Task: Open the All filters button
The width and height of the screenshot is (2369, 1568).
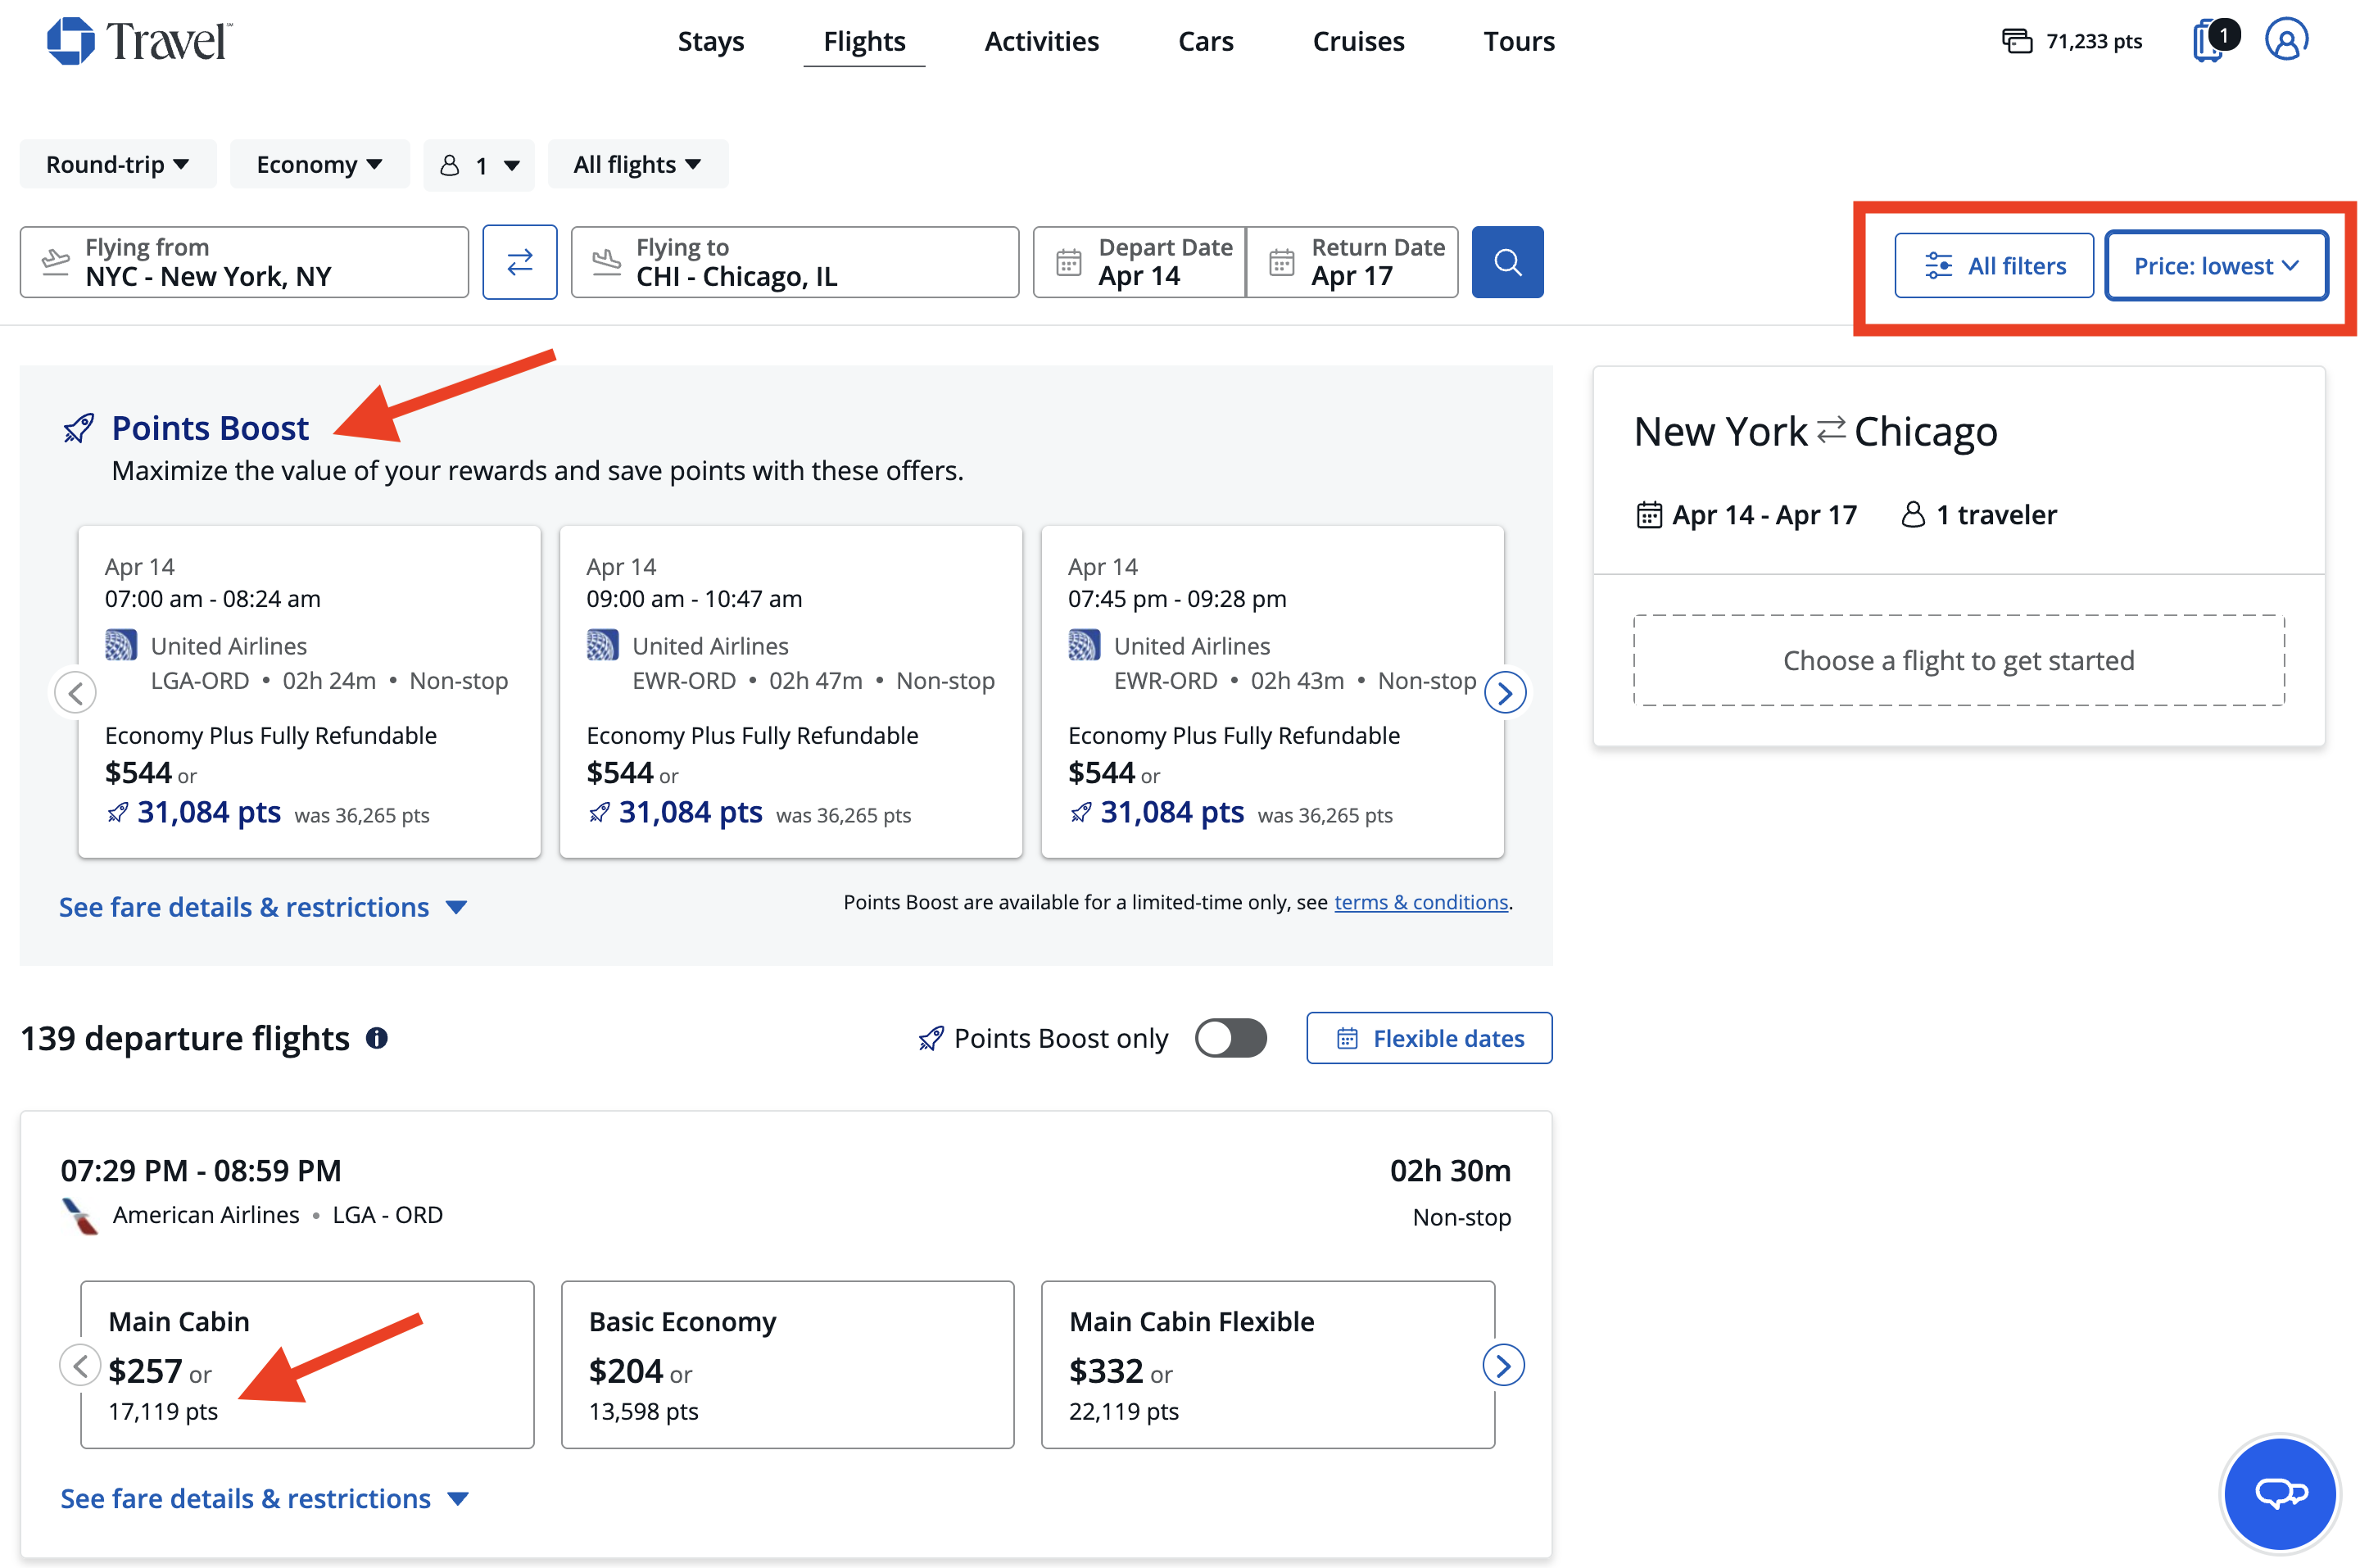Action: (1993, 266)
